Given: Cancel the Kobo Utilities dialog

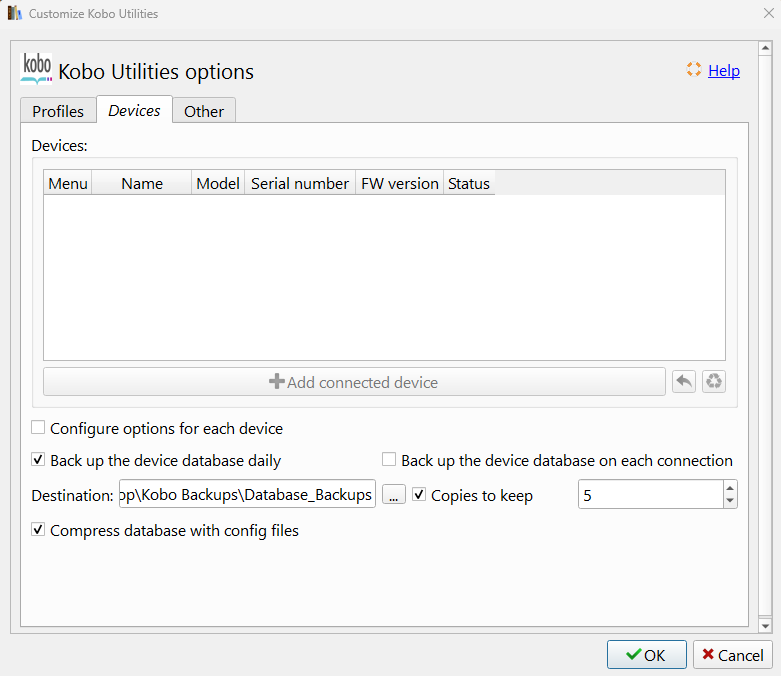Looking at the screenshot, I should coord(733,655).
